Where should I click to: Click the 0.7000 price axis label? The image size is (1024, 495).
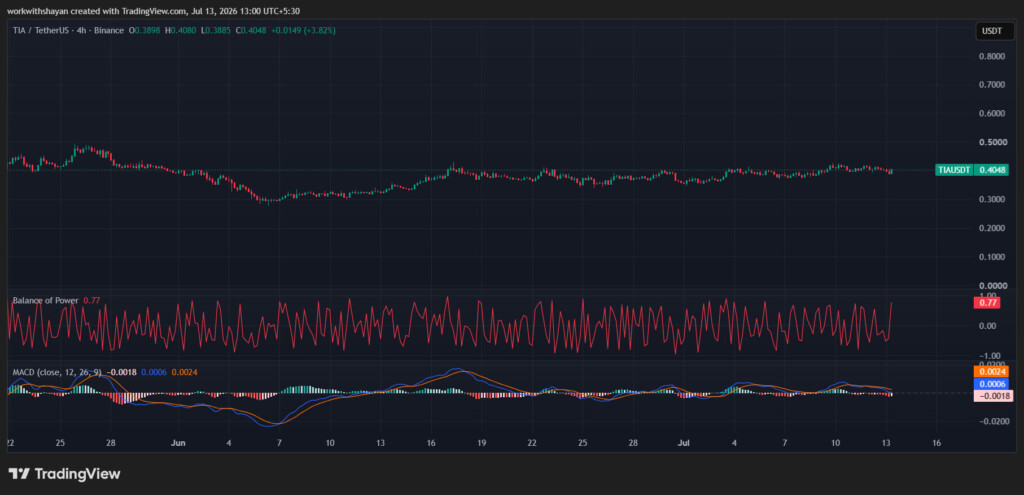pos(991,85)
